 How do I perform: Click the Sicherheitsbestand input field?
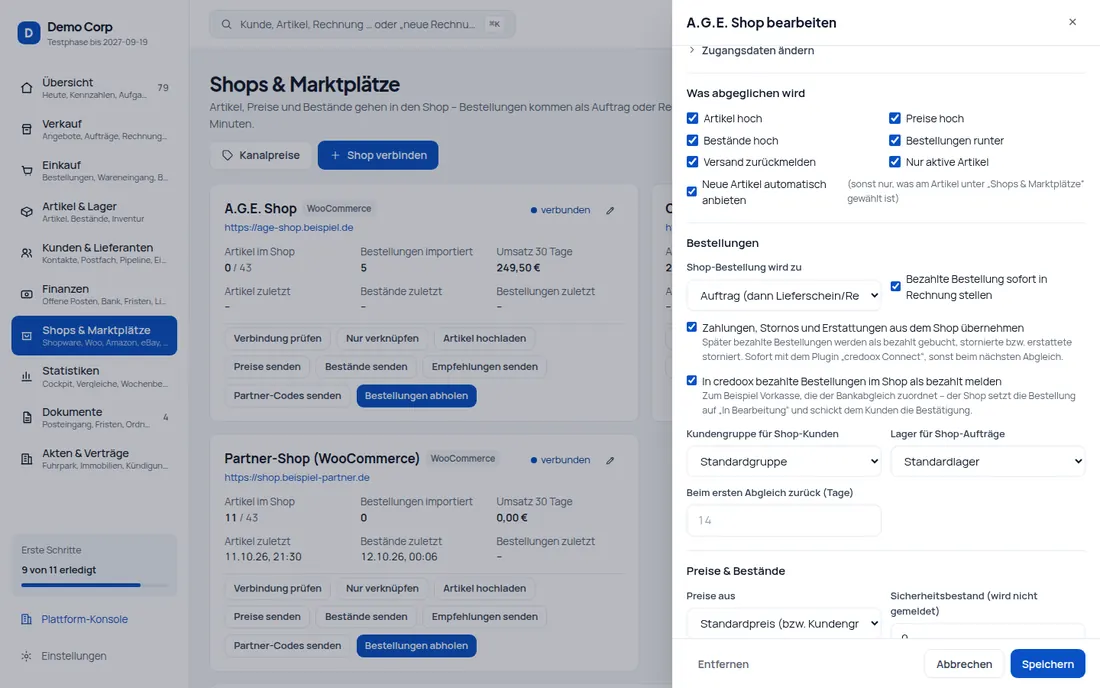pos(988,631)
